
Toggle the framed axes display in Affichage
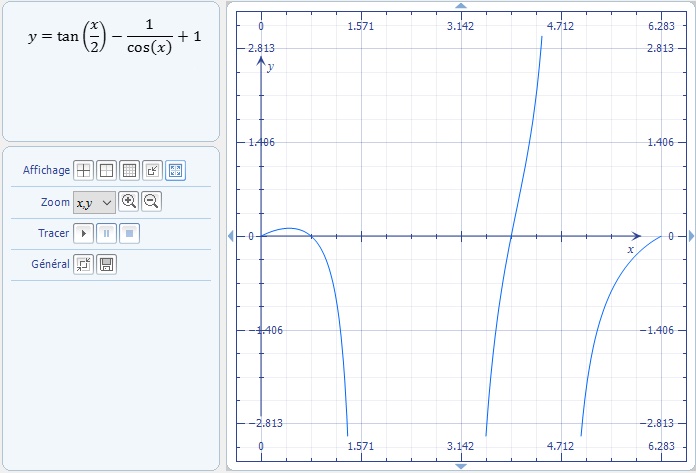106,171
